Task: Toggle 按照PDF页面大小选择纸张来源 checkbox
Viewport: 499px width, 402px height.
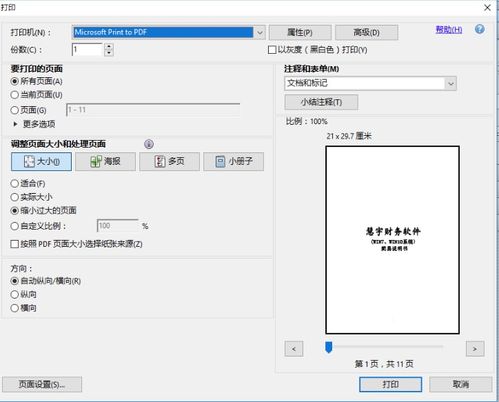Action: pos(14,244)
